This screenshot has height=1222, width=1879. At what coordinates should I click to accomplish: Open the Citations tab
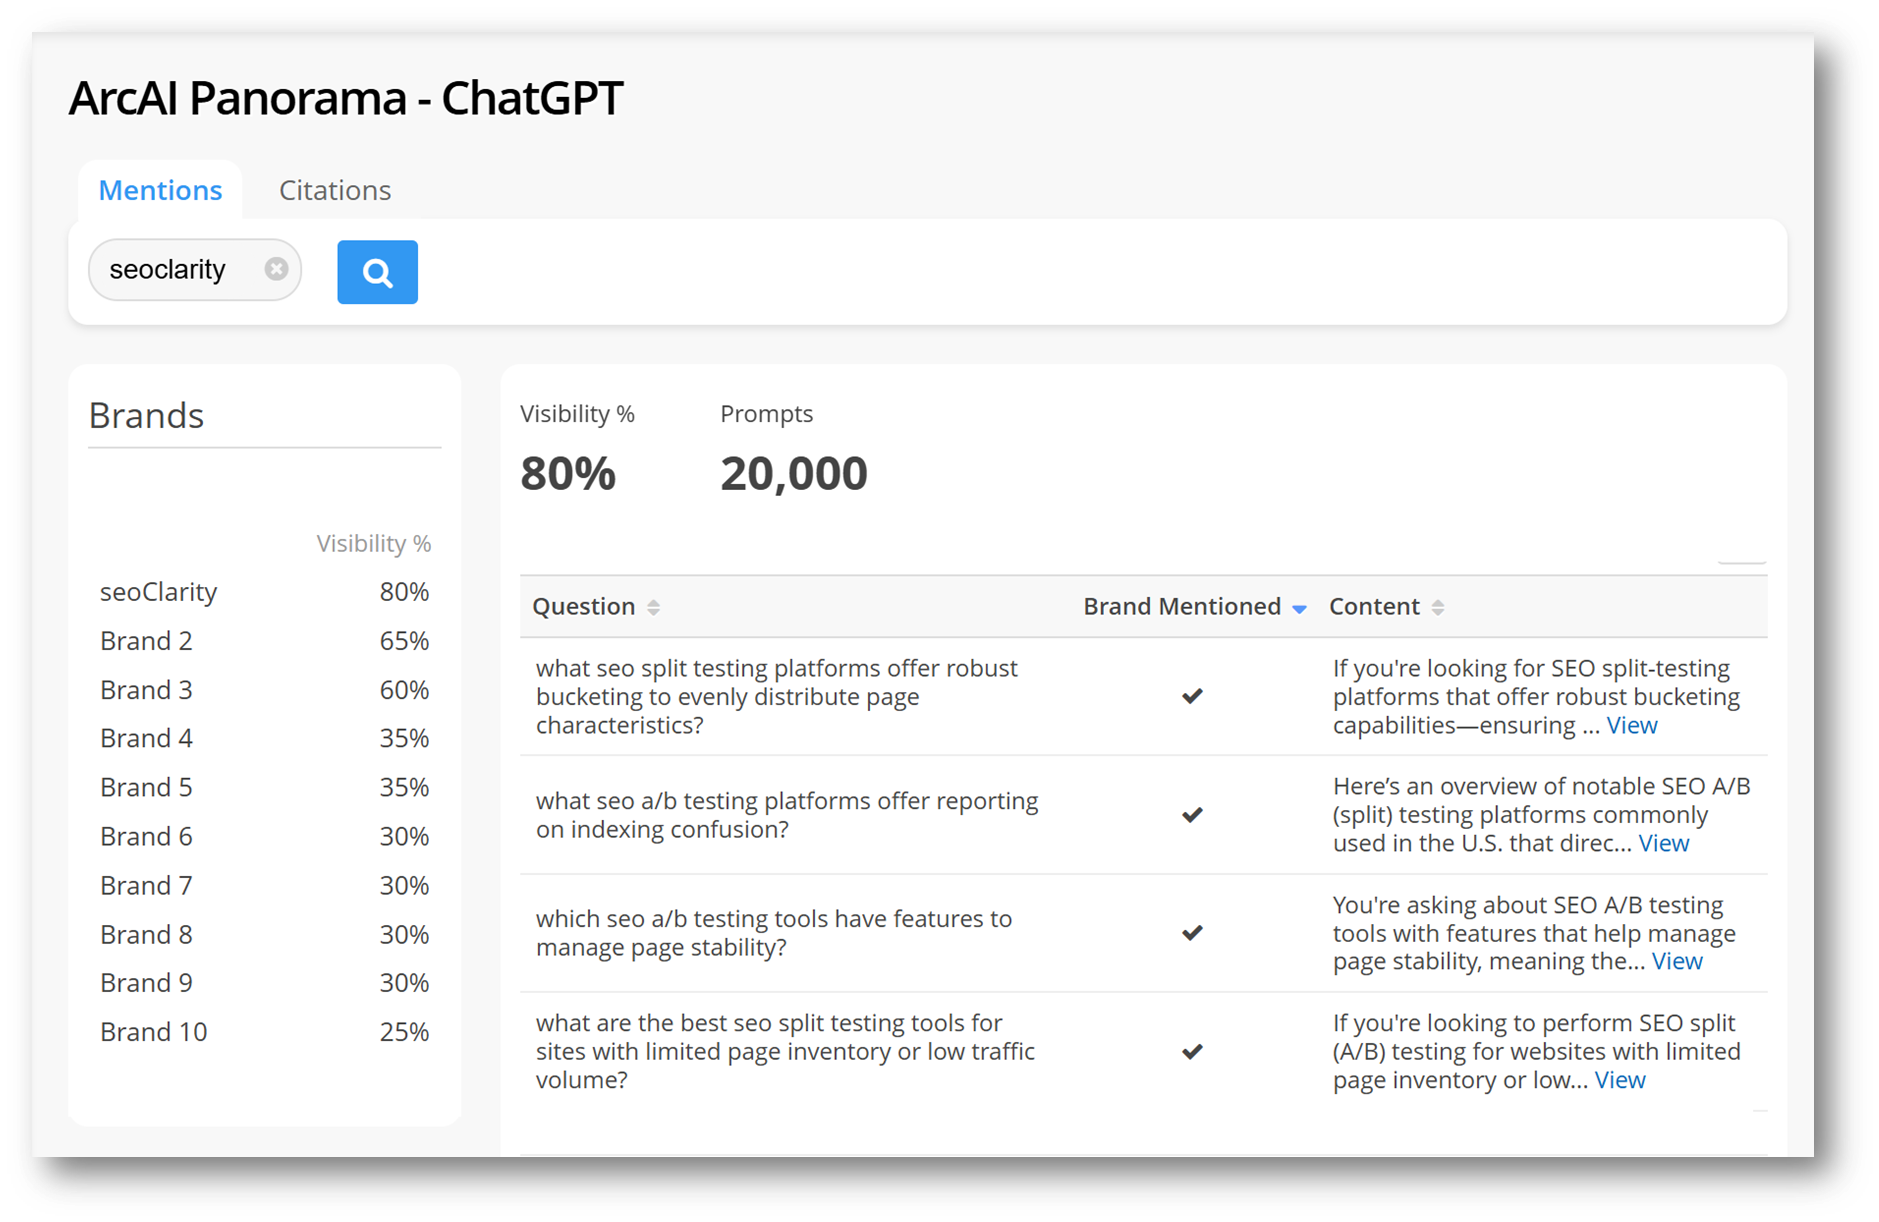[335, 190]
